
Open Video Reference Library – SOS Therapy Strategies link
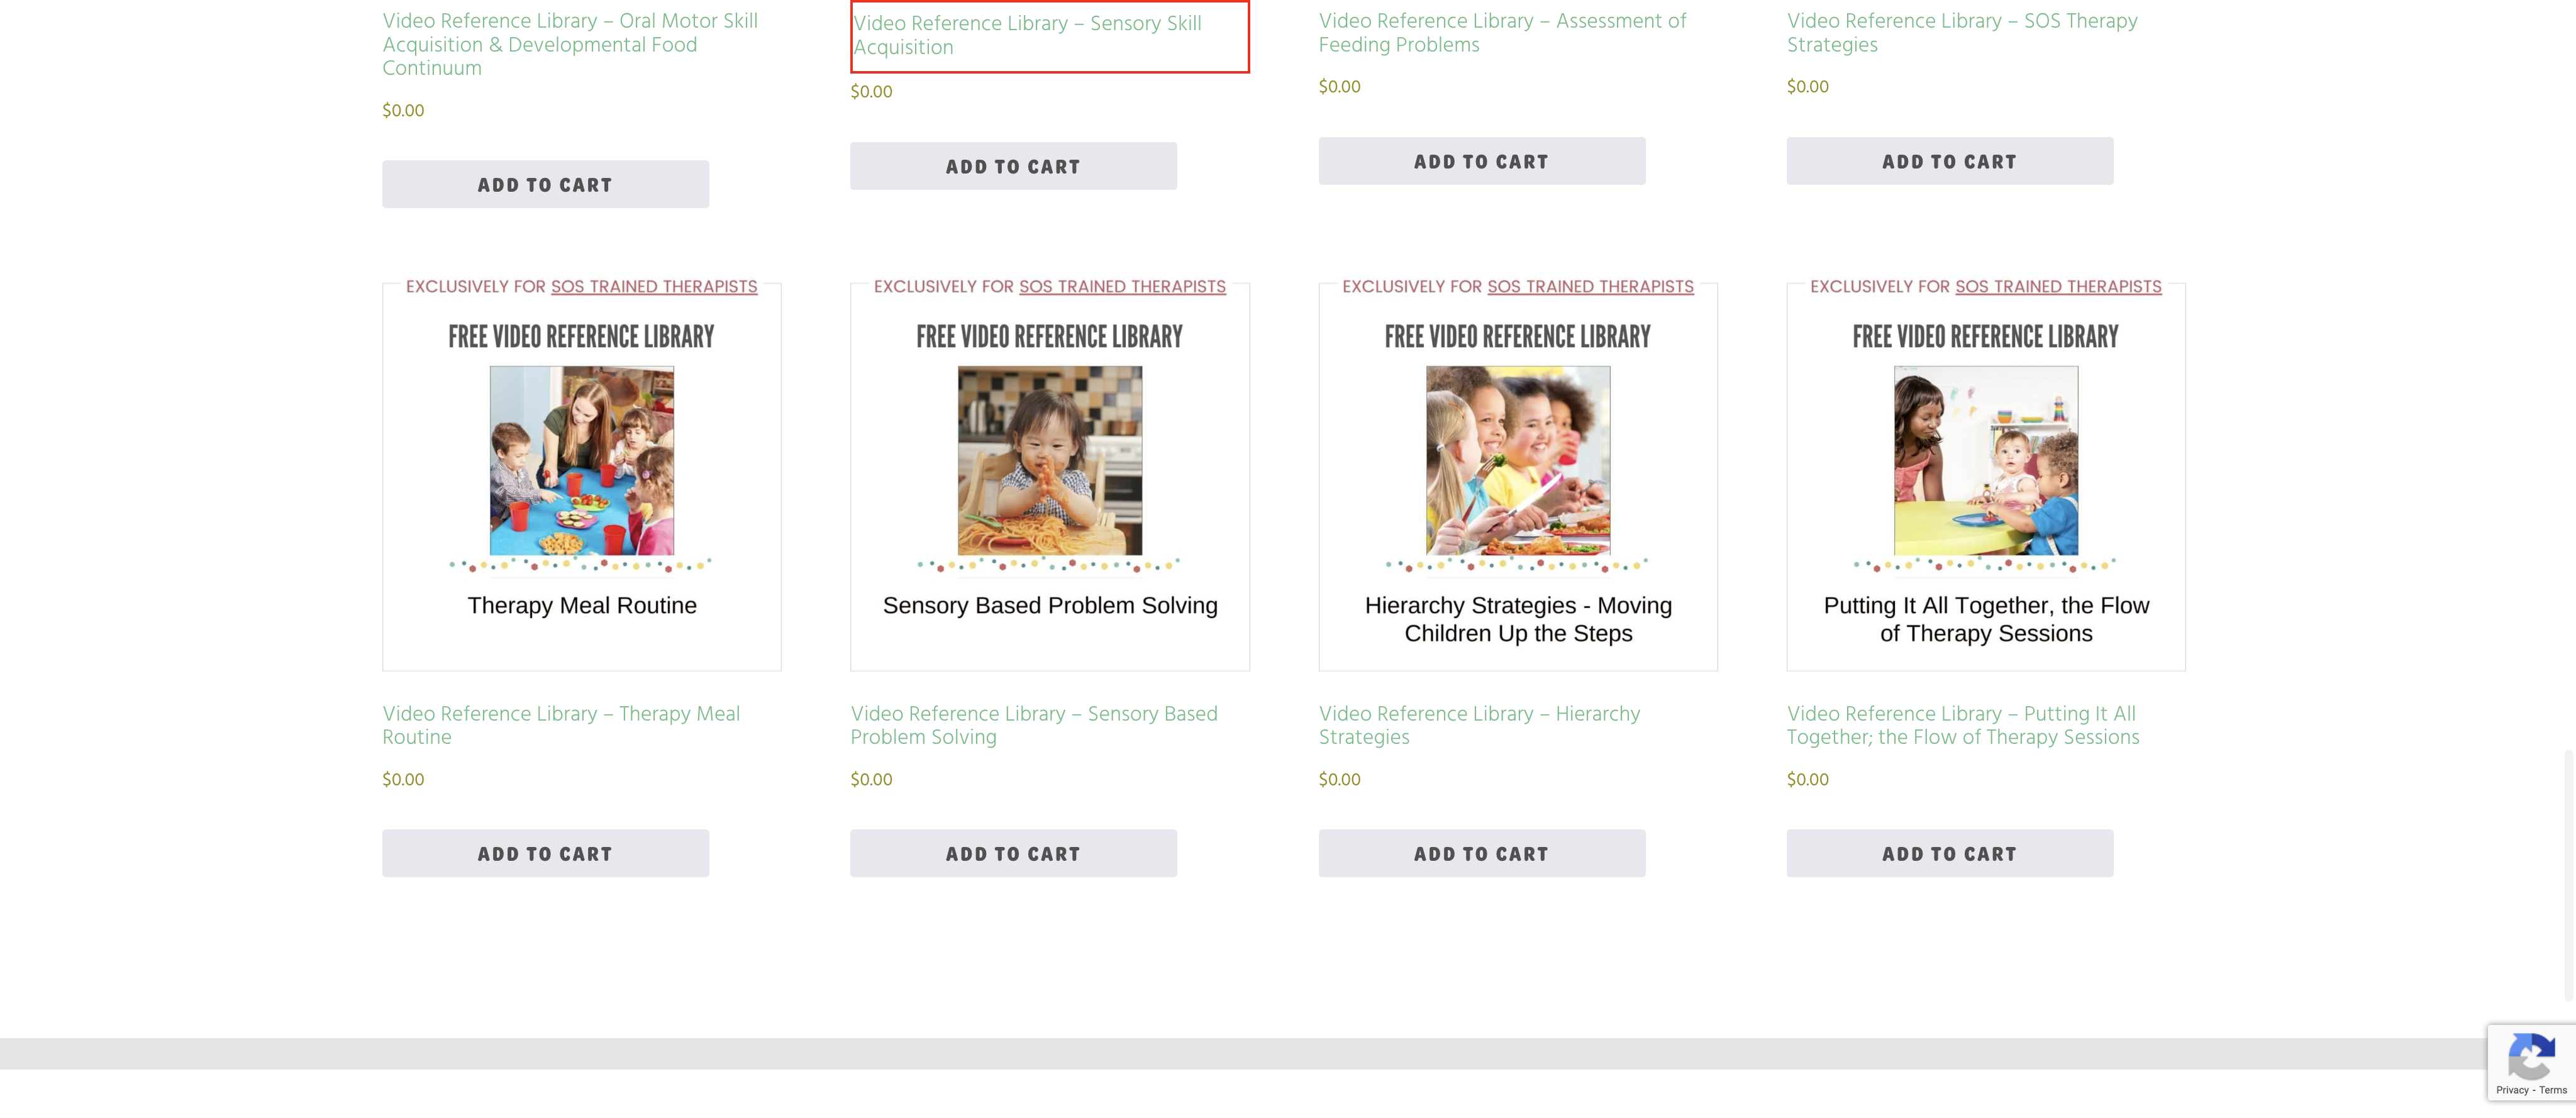point(1962,32)
